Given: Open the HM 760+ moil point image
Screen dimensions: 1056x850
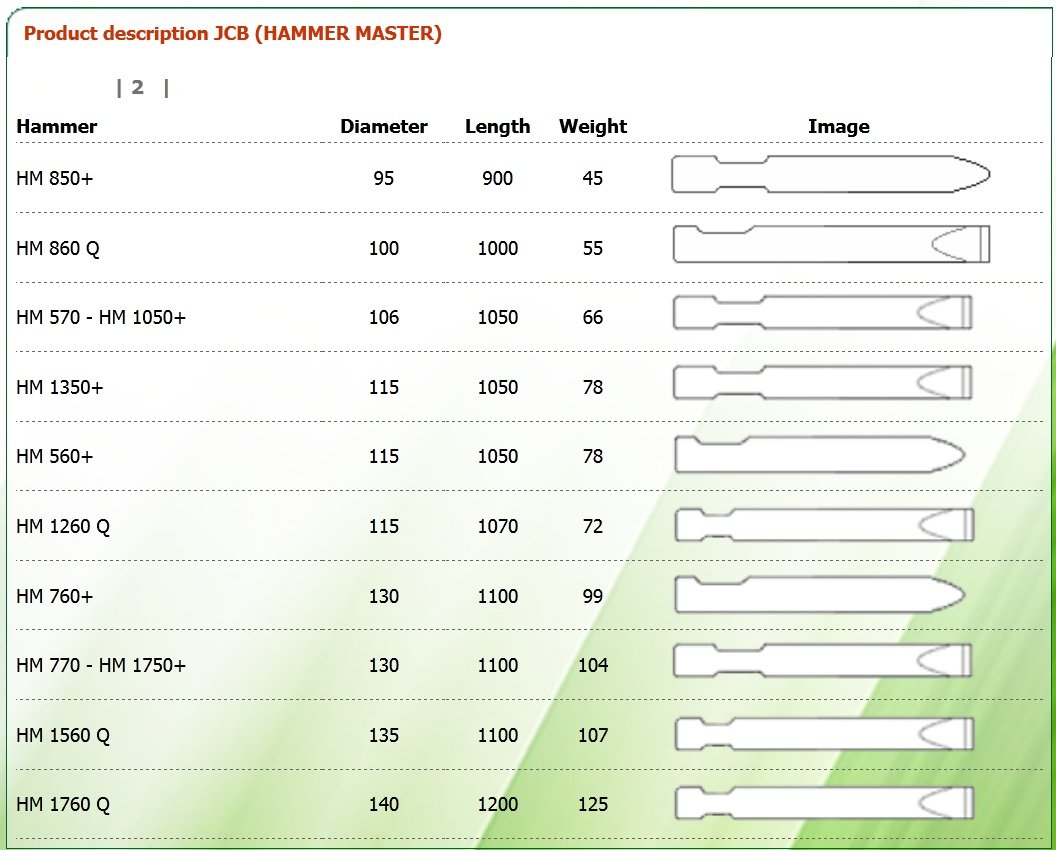Looking at the screenshot, I should point(820,594).
